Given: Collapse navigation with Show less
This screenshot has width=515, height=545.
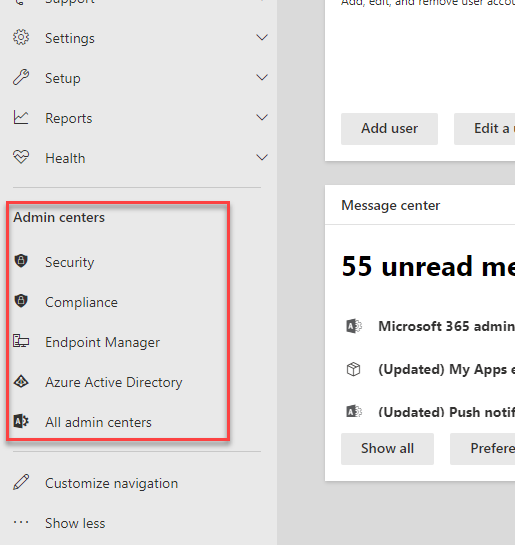Looking at the screenshot, I should 75,523.
